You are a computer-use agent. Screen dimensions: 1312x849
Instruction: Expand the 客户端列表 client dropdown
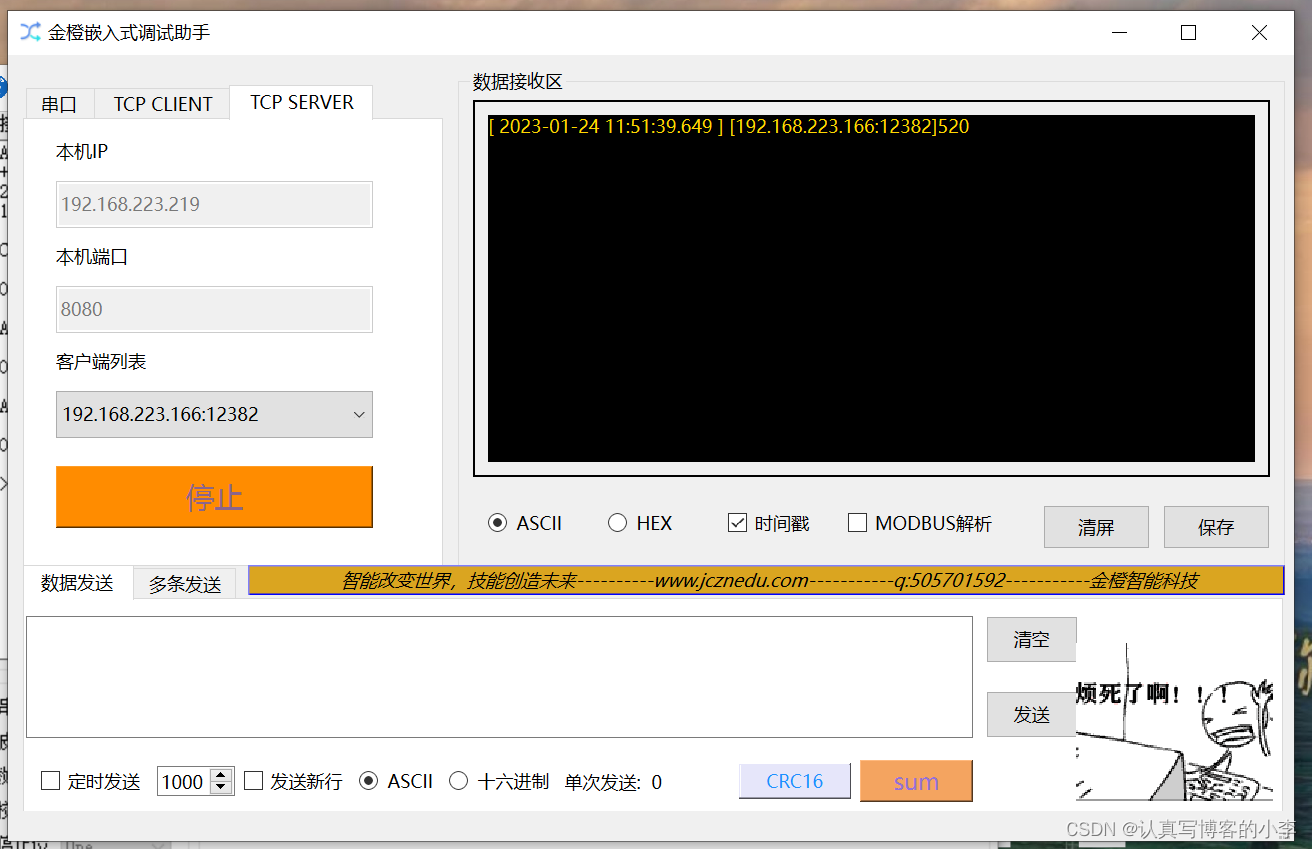coord(214,414)
